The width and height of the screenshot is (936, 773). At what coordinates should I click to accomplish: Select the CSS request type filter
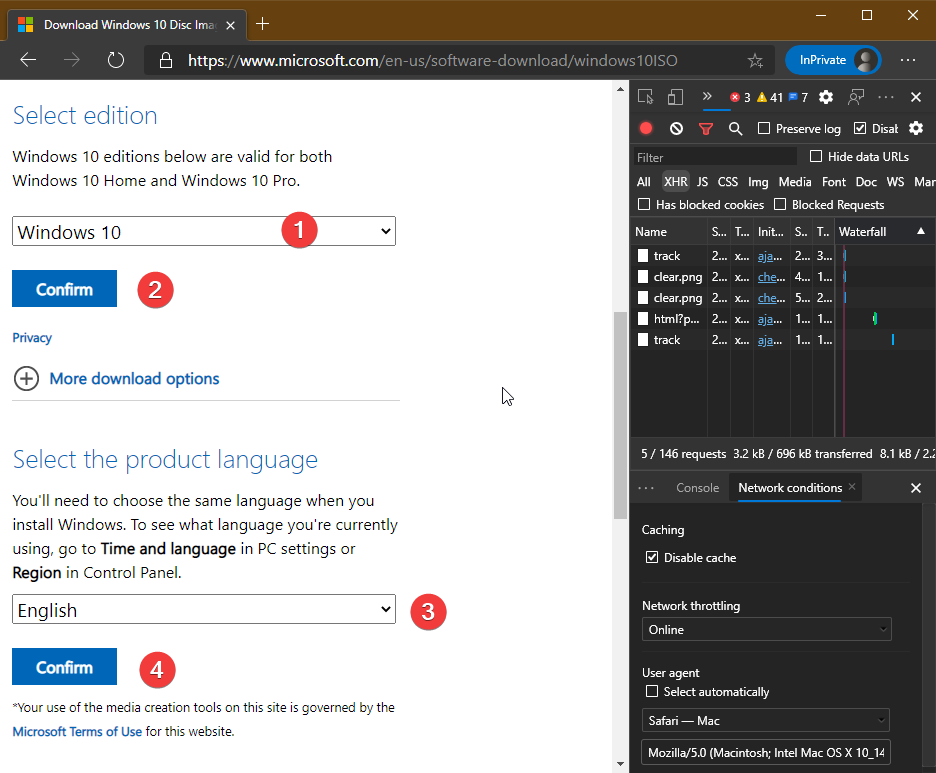click(x=728, y=181)
